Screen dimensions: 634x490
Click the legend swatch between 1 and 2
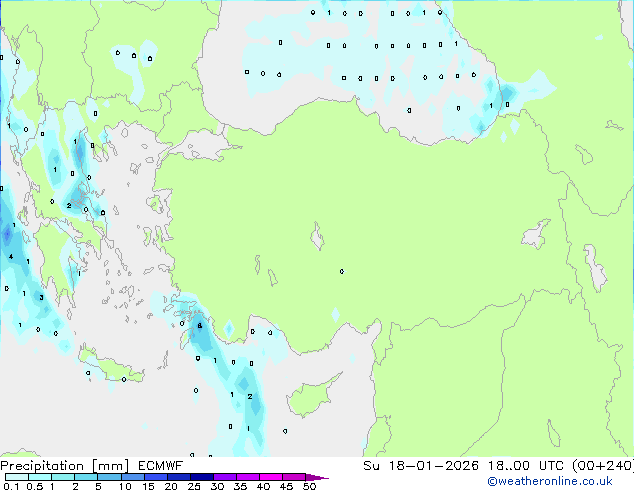[63, 477]
